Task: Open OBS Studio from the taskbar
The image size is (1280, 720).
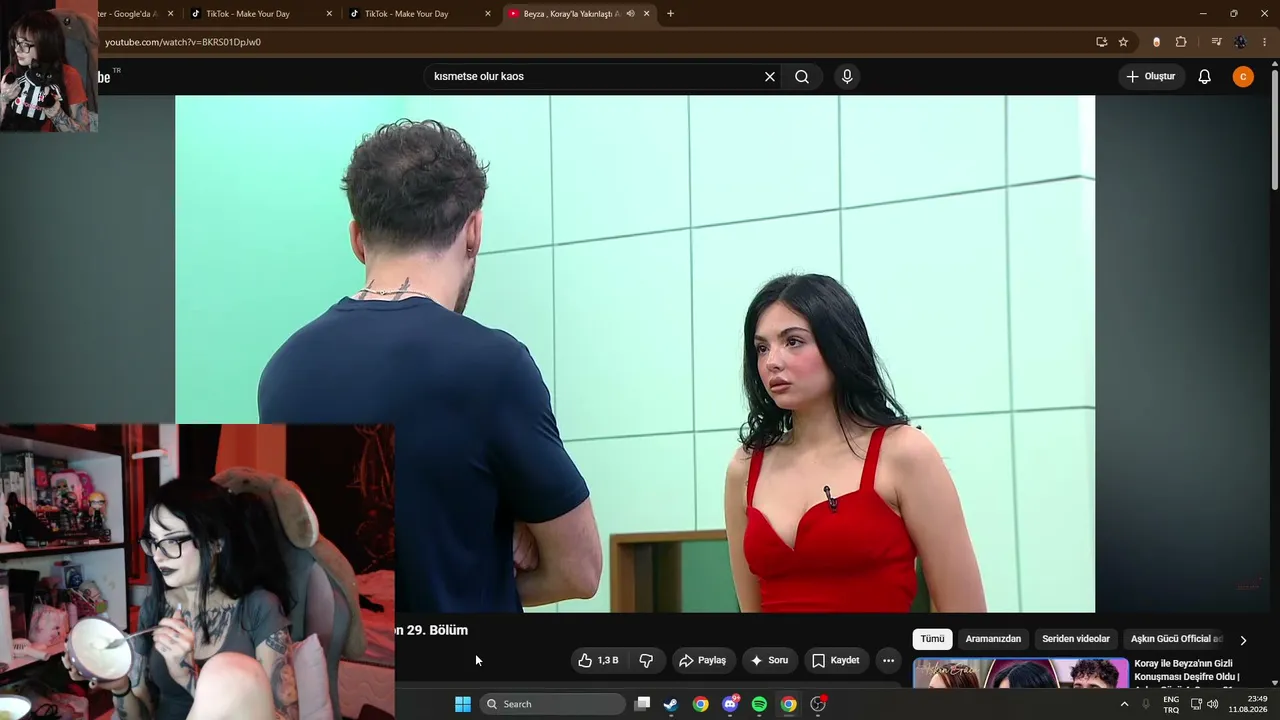Action: [x=818, y=704]
